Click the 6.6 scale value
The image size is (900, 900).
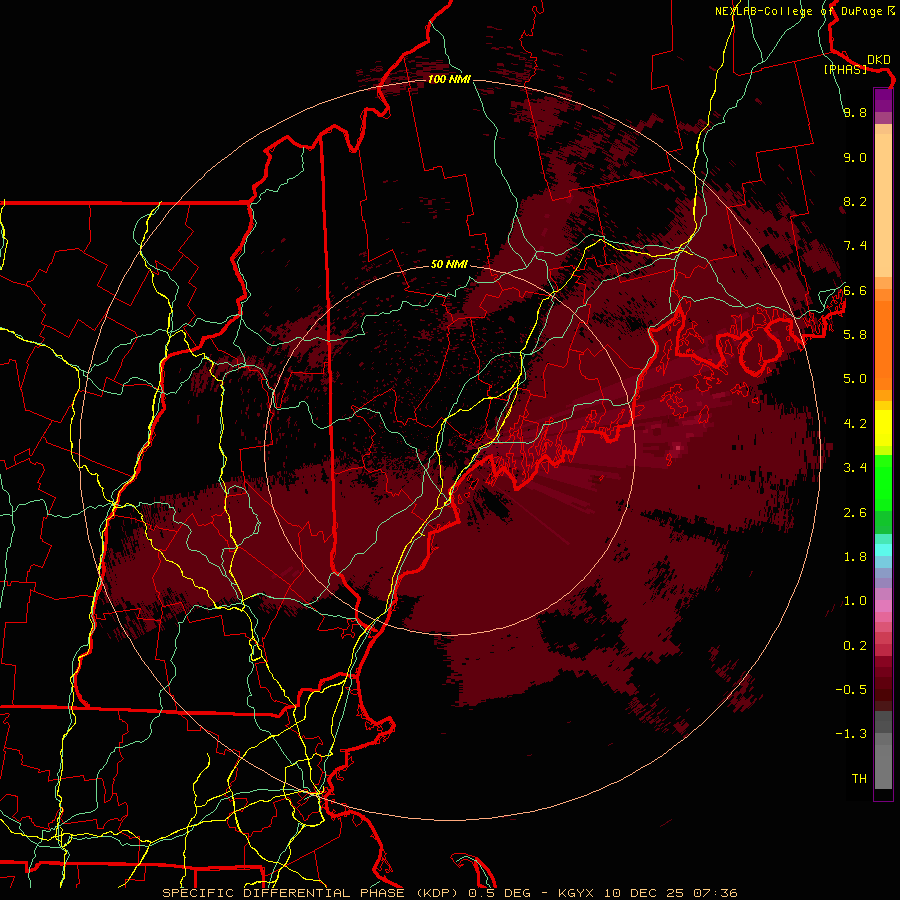pos(855,290)
